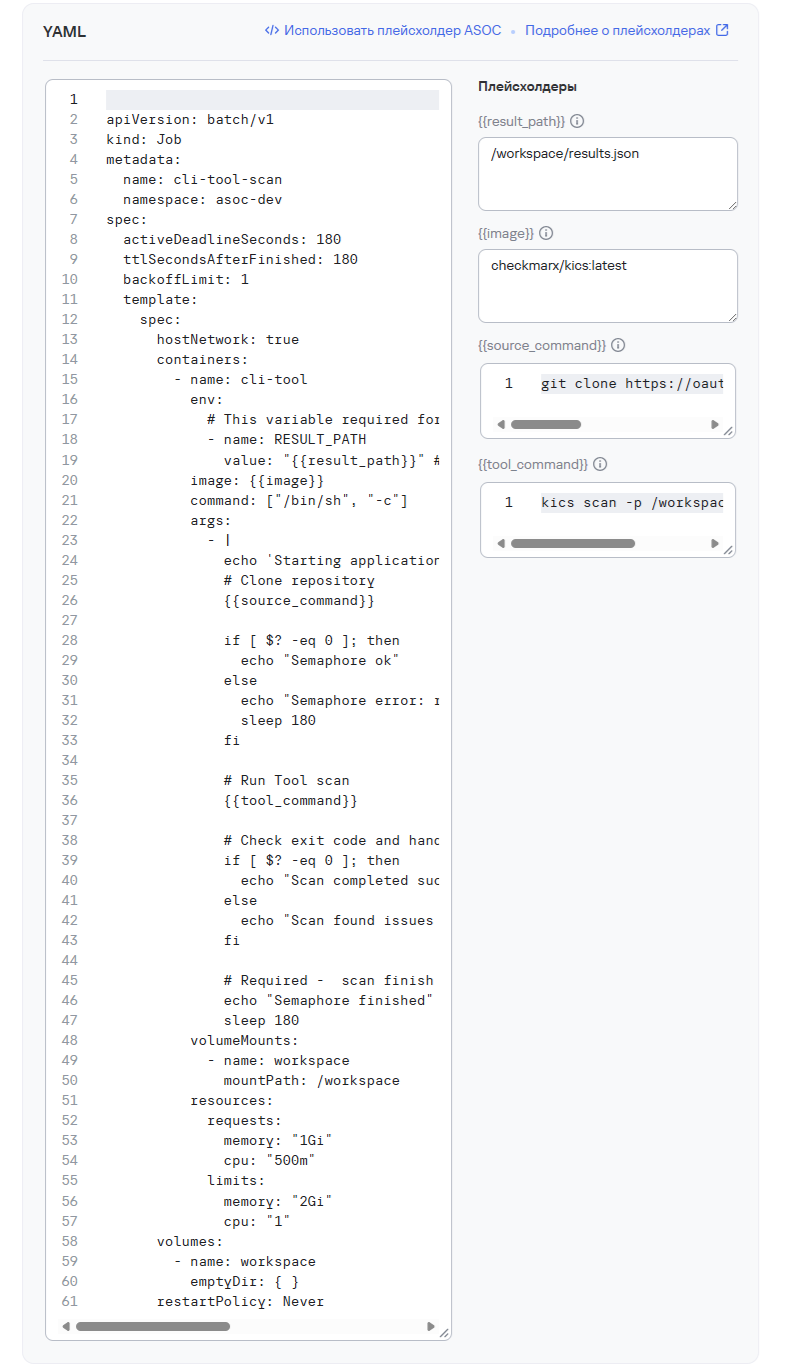Click YAML editor horizontal scrollbar thumb
This screenshot has width=798, height=1368.
tap(153, 1327)
